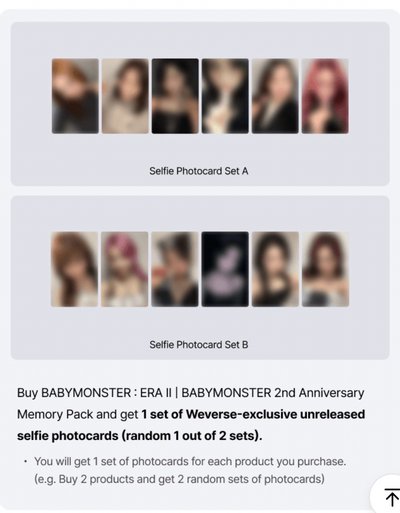Click the scroll-to-top arrow button
This screenshot has height=513, width=400.
387,496
